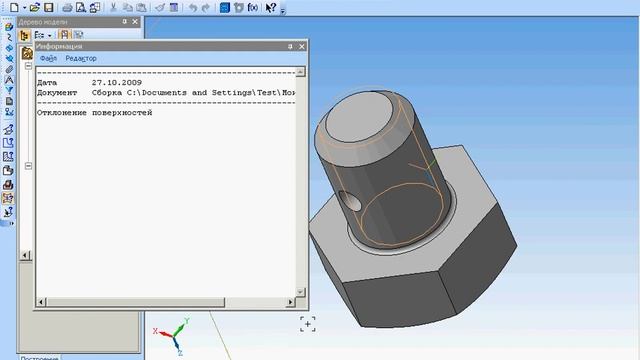
Task: Open the Variables f(x) tool
Action: point(253,7)
